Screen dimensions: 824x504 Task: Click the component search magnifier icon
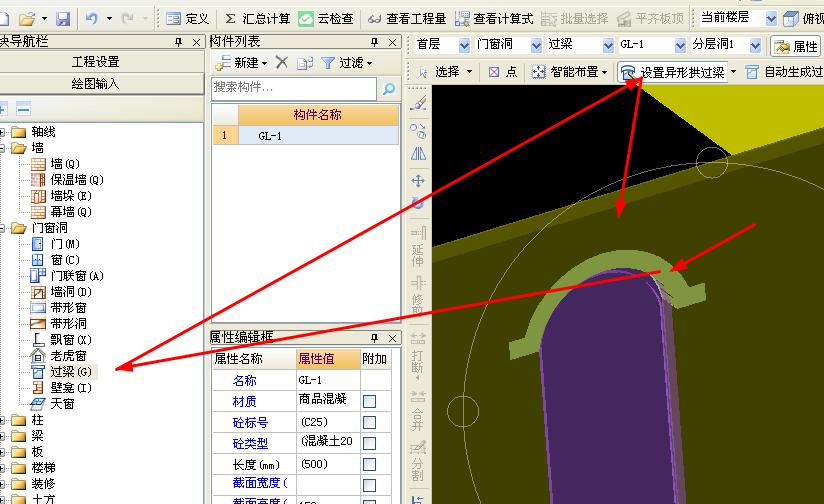pos(389,88)
